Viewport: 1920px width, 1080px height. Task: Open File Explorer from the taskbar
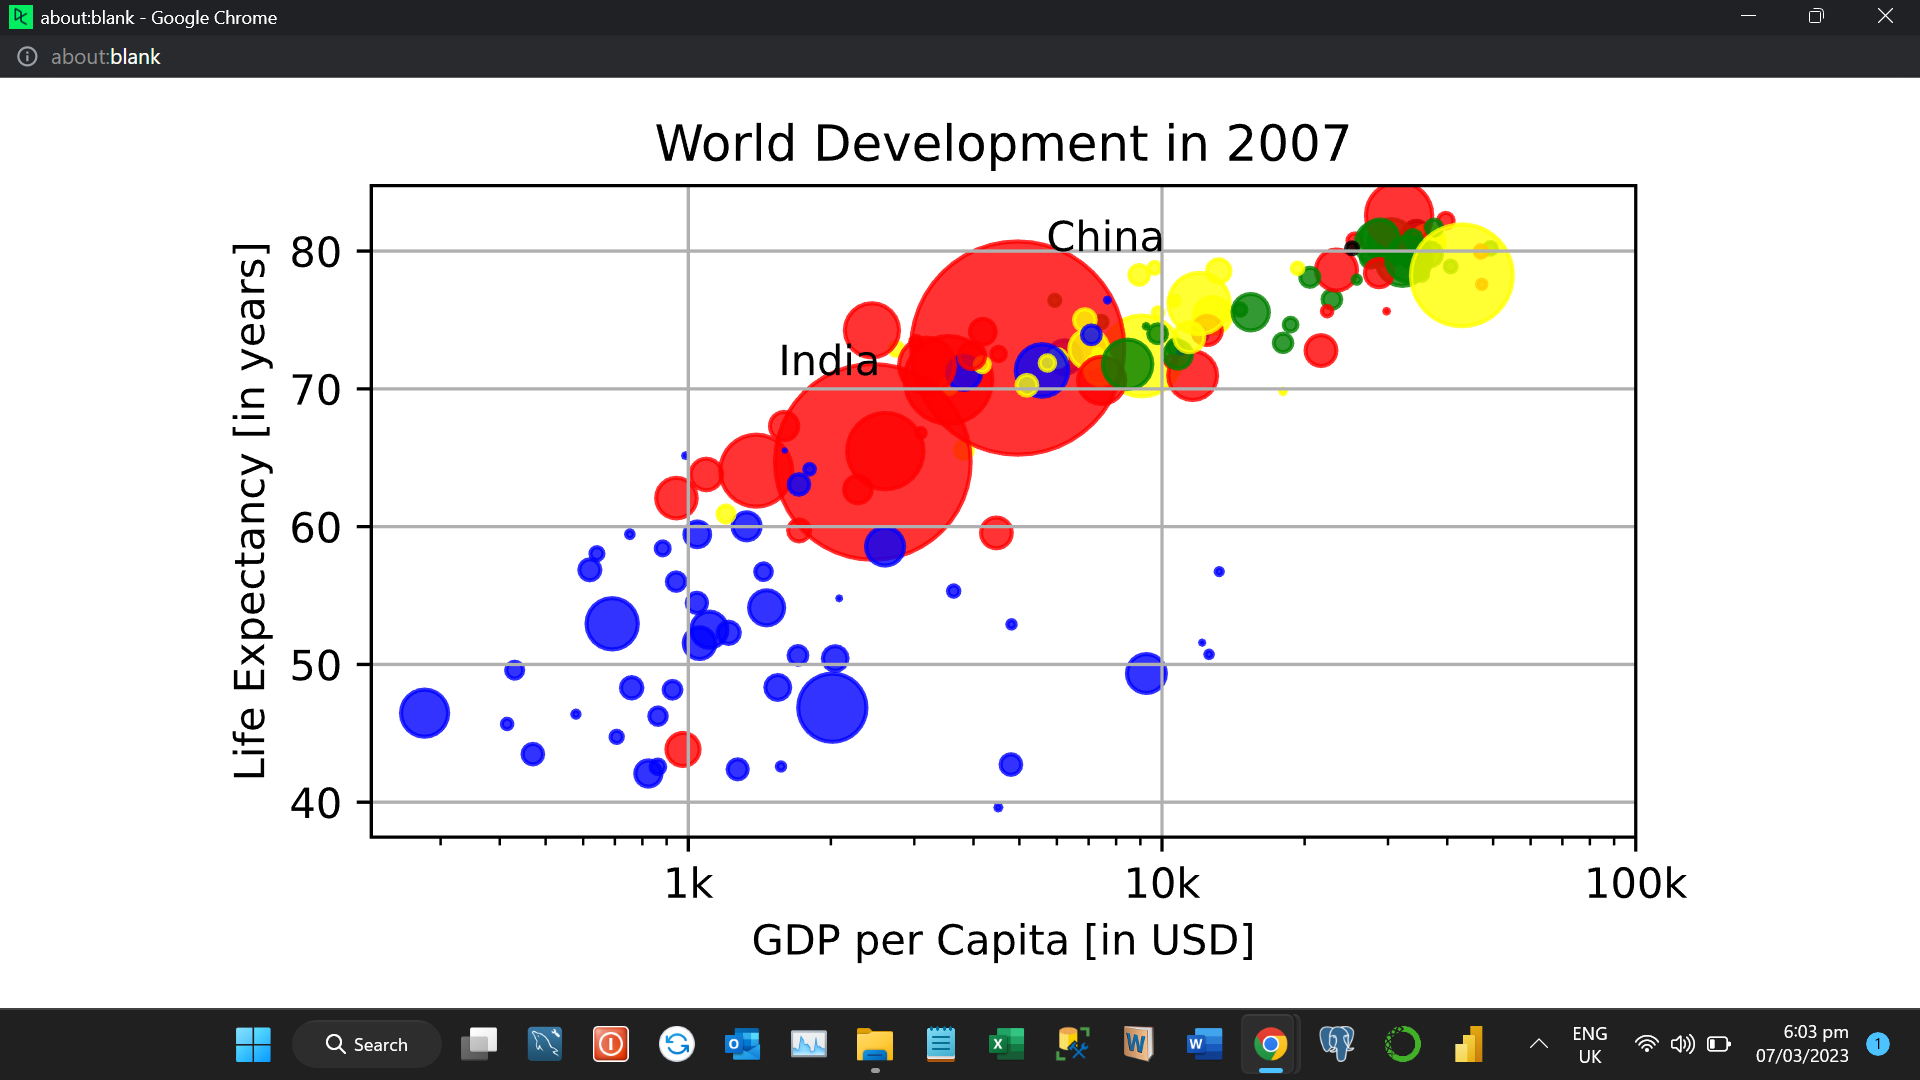click(x=874, y=1043)
